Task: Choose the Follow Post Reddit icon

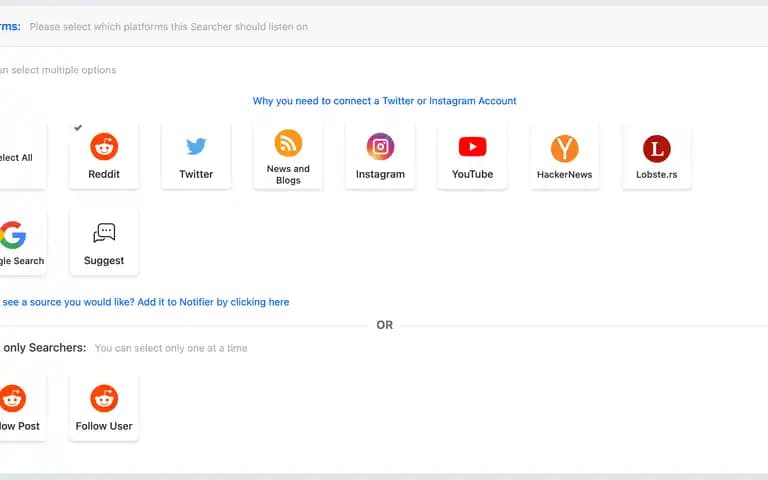Action: pos(13,398)
